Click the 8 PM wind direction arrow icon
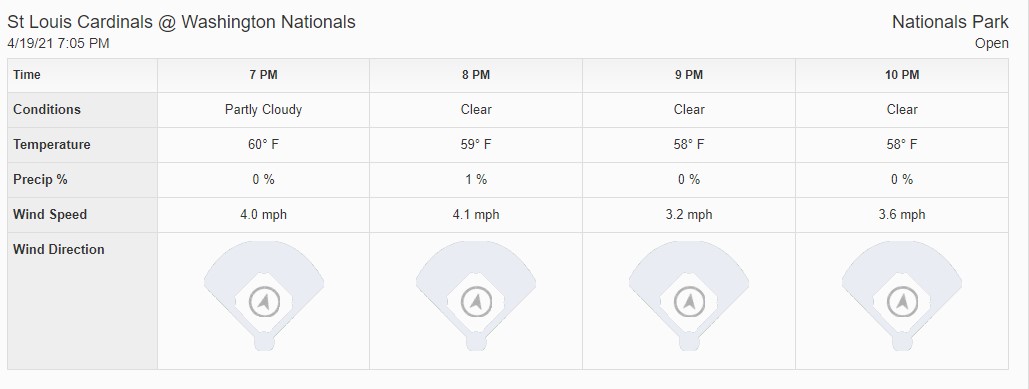Screen dimensions: 1029x389 (x=476, y=302)
